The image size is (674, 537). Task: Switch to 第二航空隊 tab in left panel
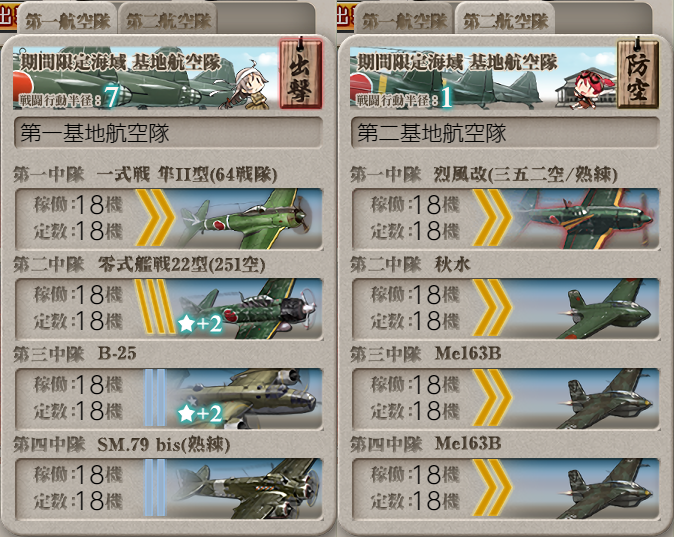(168, 21)
